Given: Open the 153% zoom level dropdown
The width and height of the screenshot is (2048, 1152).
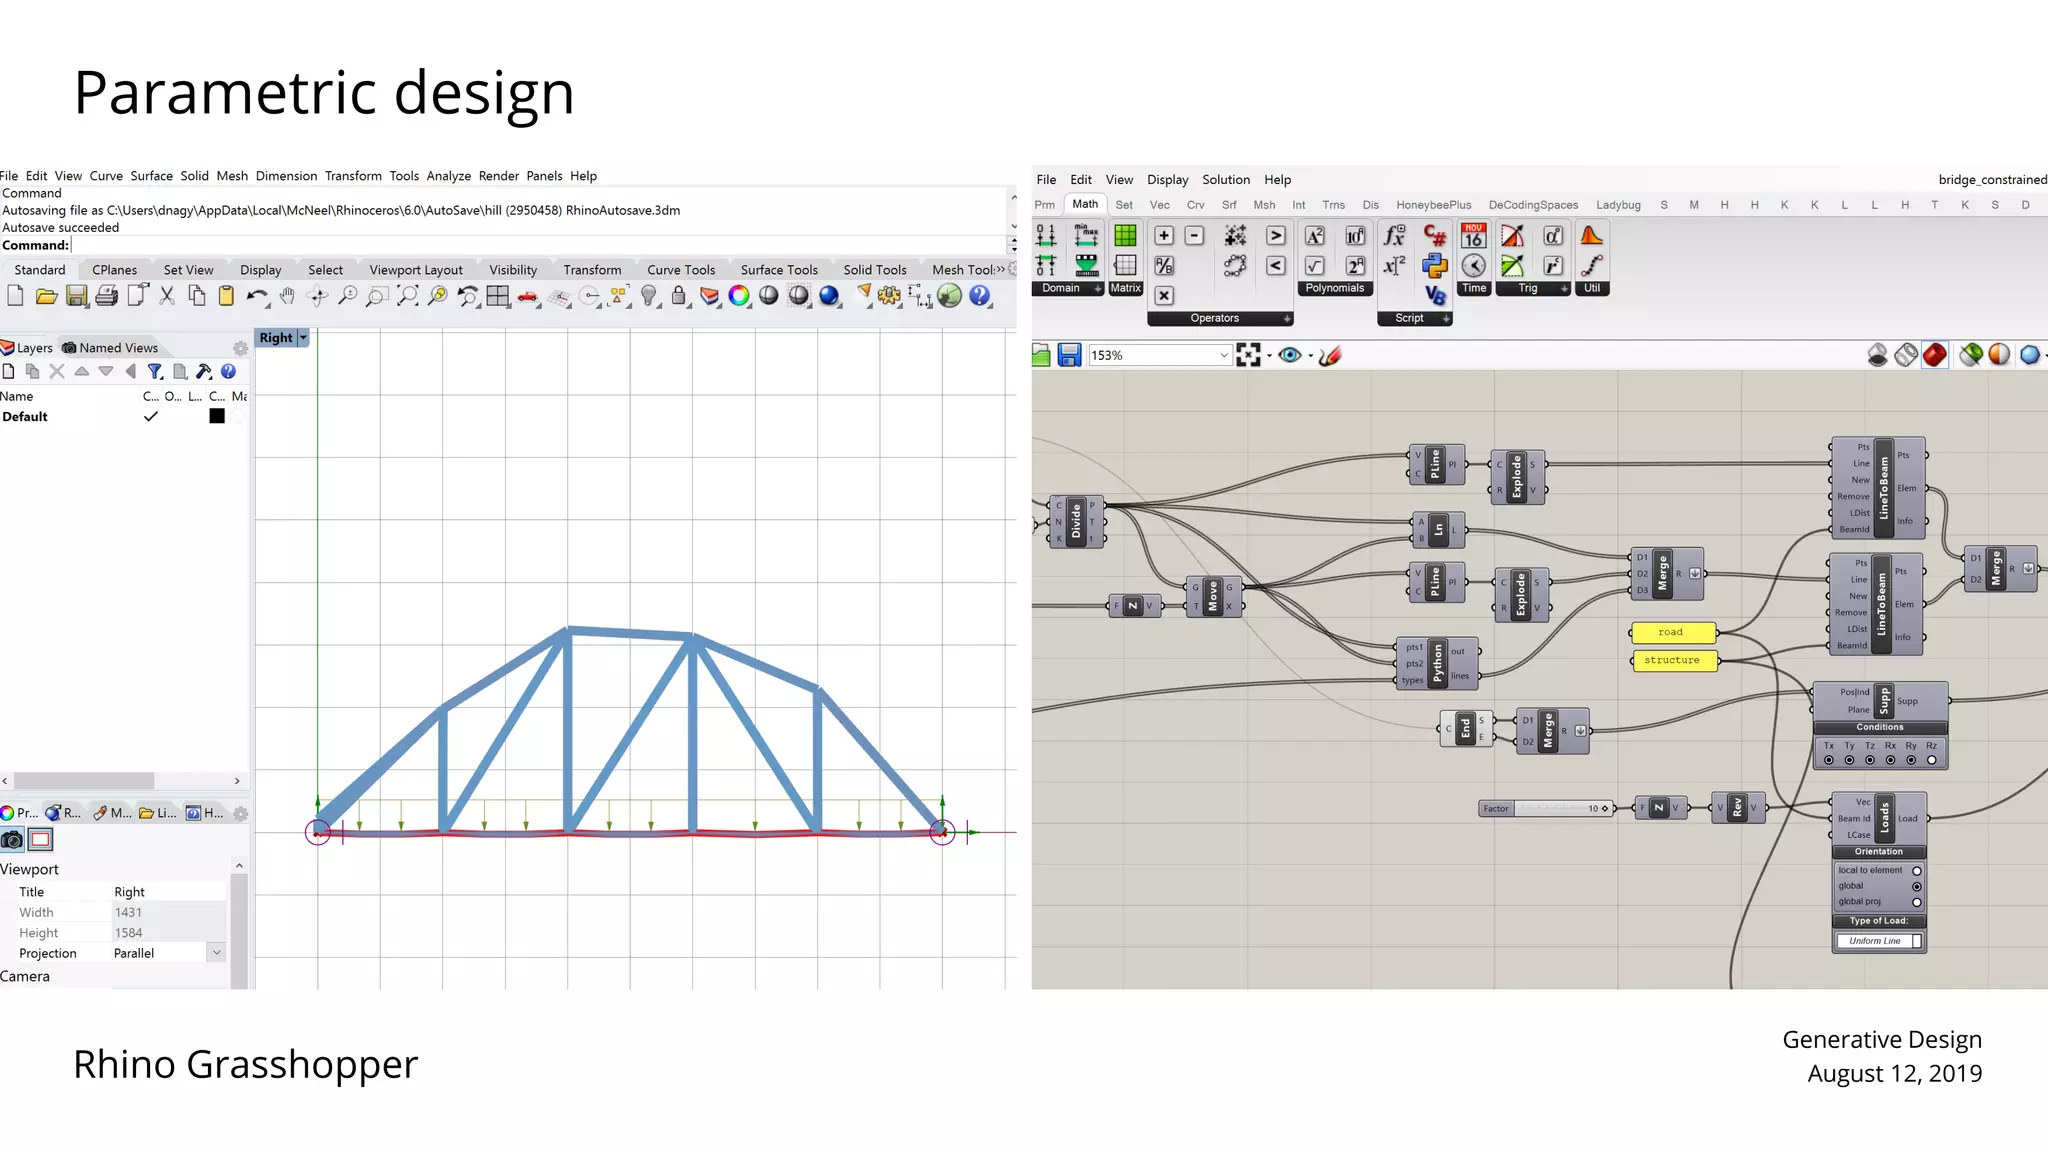Looking at the screenshot, I should tap(1224, 355).
